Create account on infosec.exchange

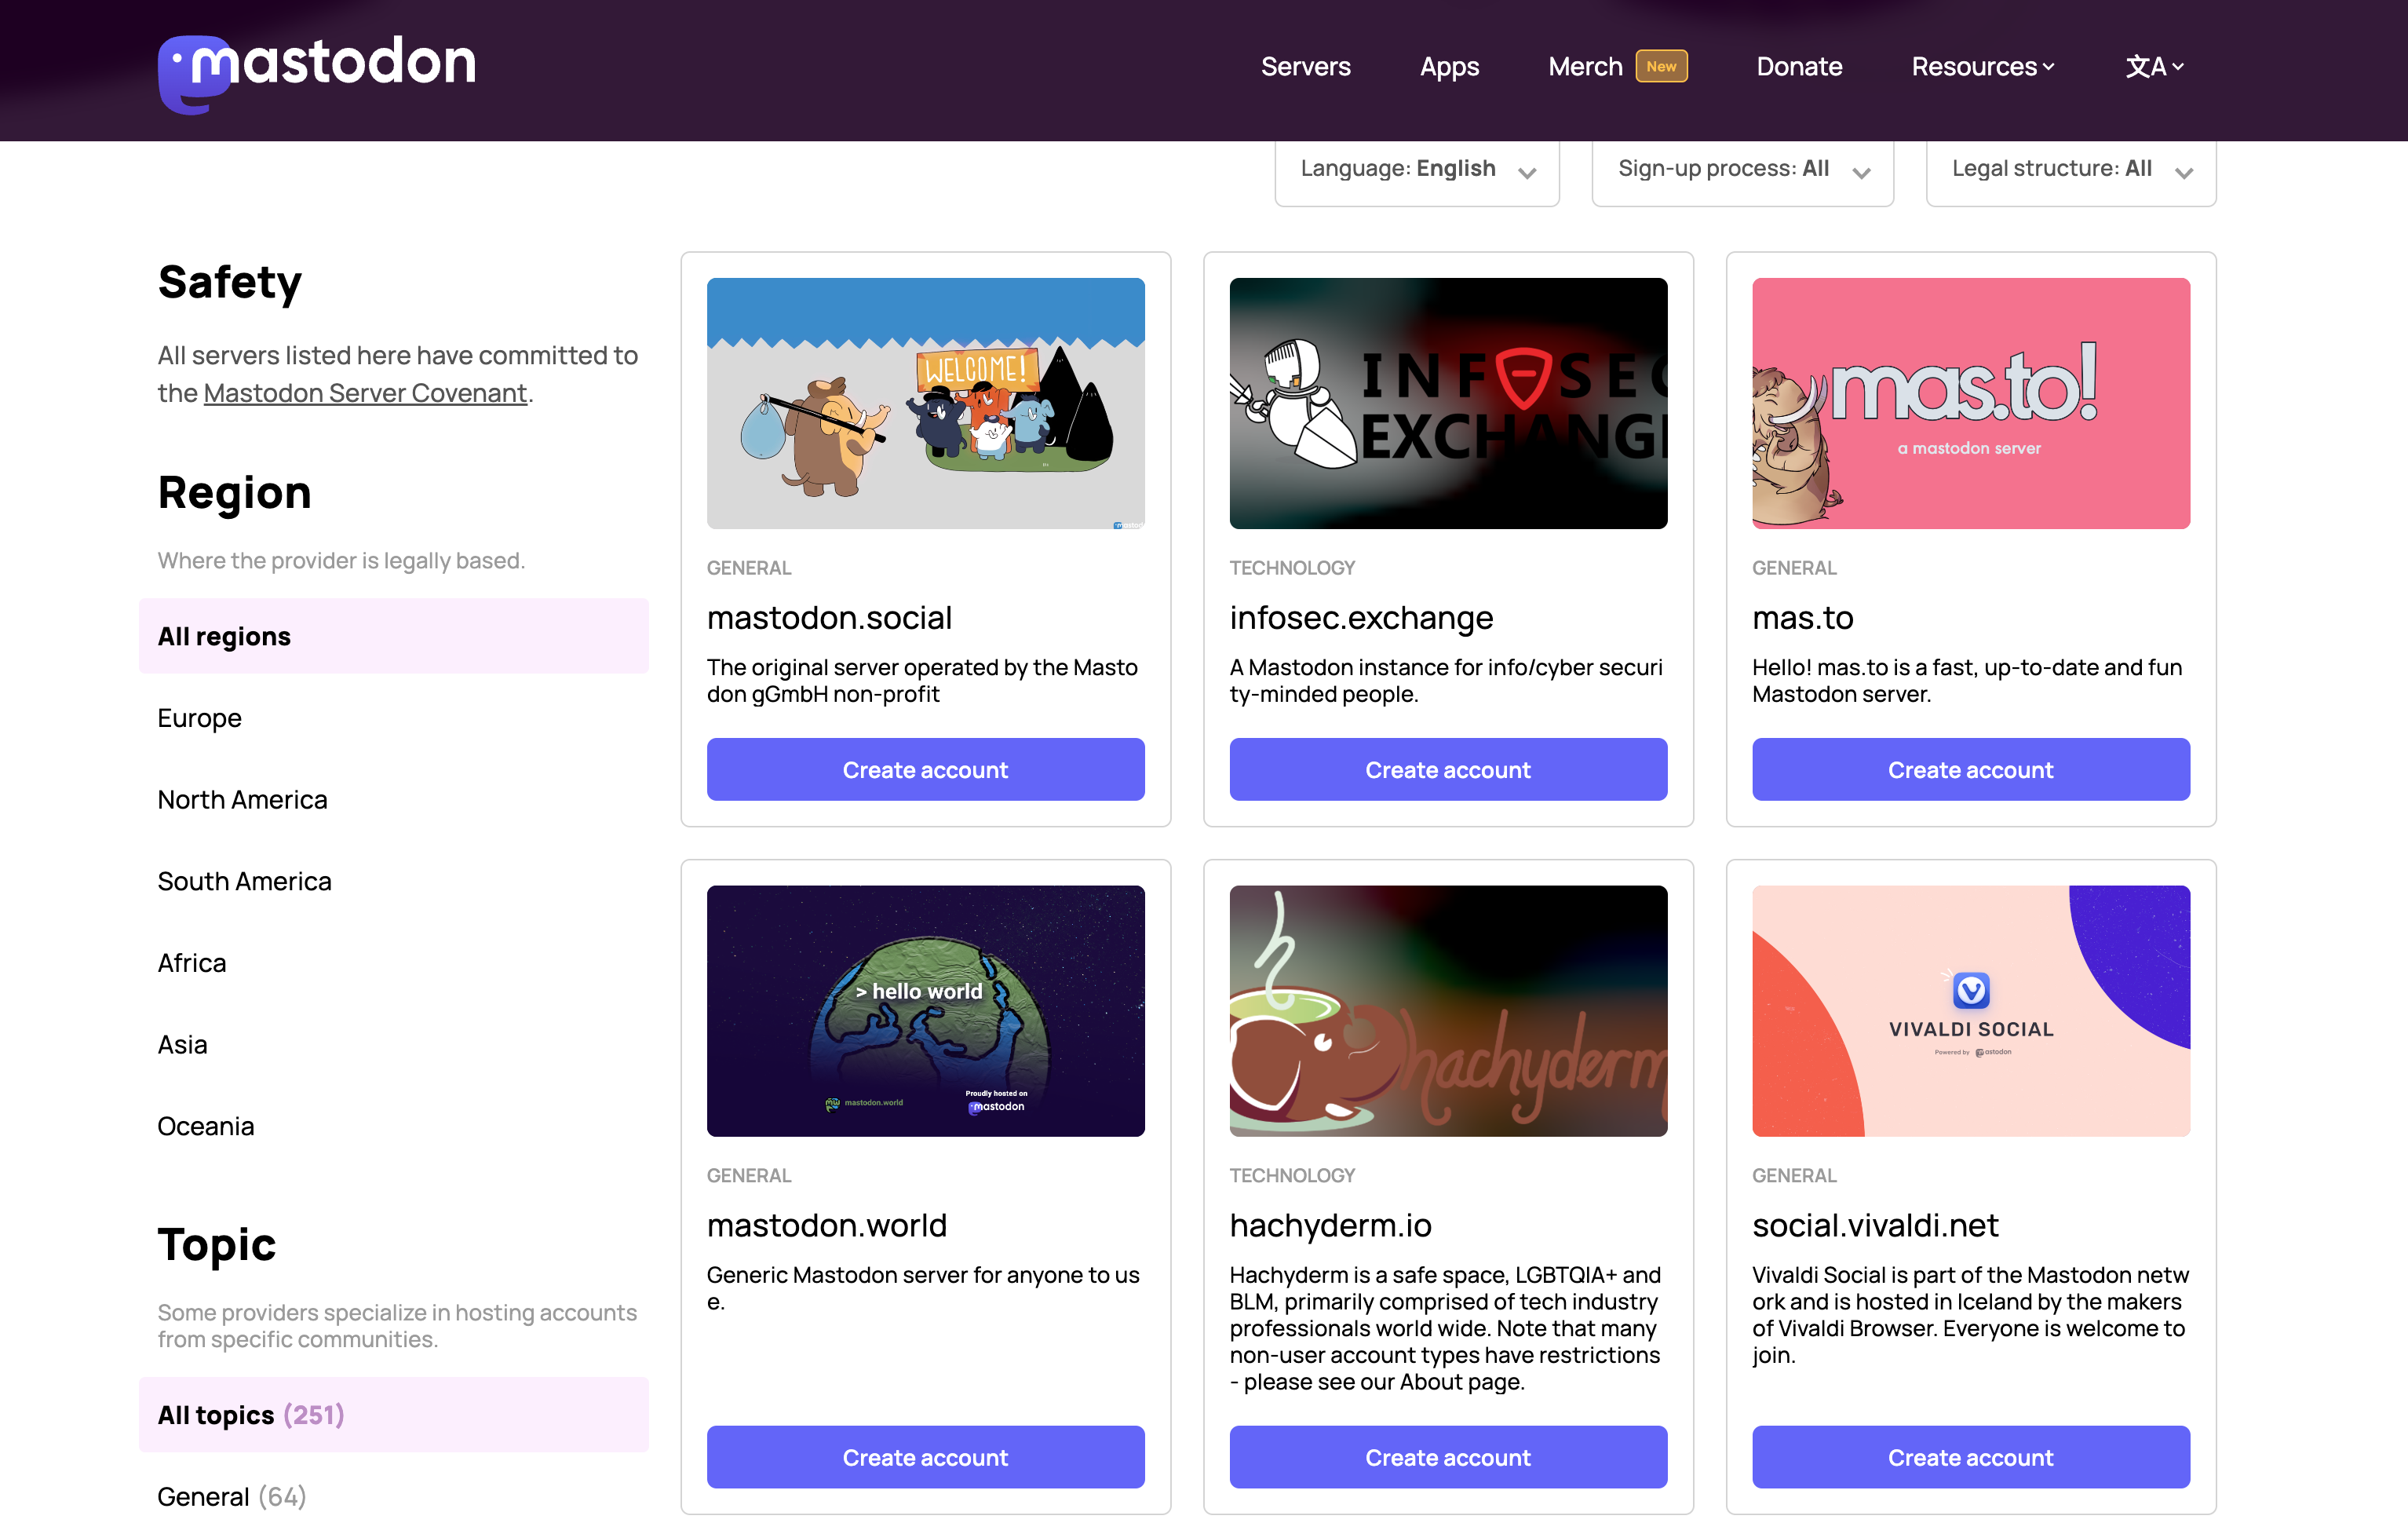1447,769
